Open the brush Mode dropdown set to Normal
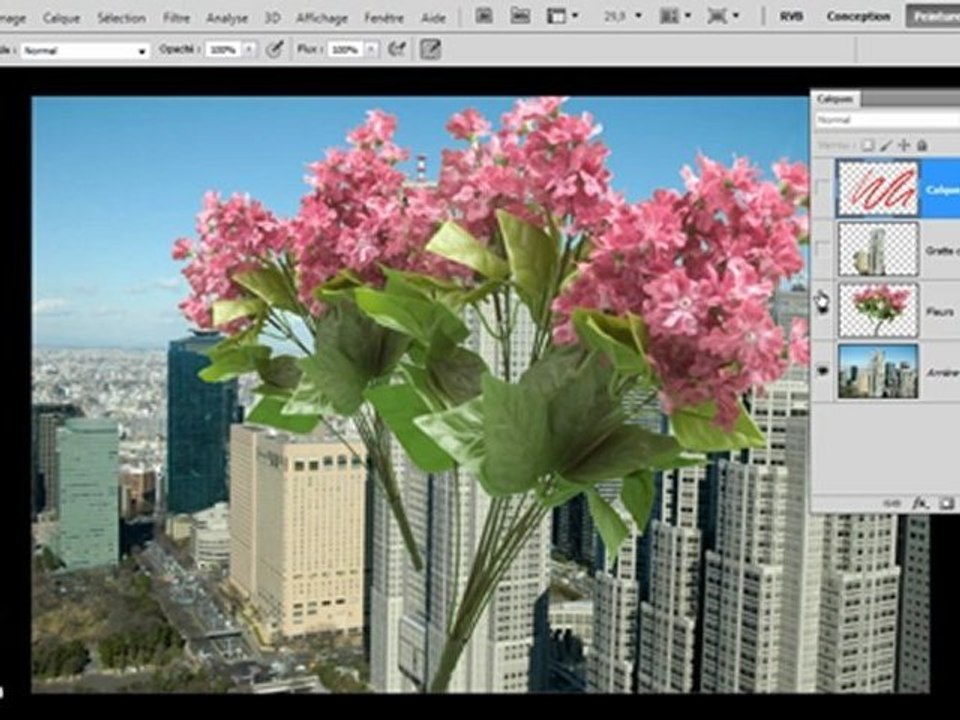 pyautogui.click(x=85, y=50)
